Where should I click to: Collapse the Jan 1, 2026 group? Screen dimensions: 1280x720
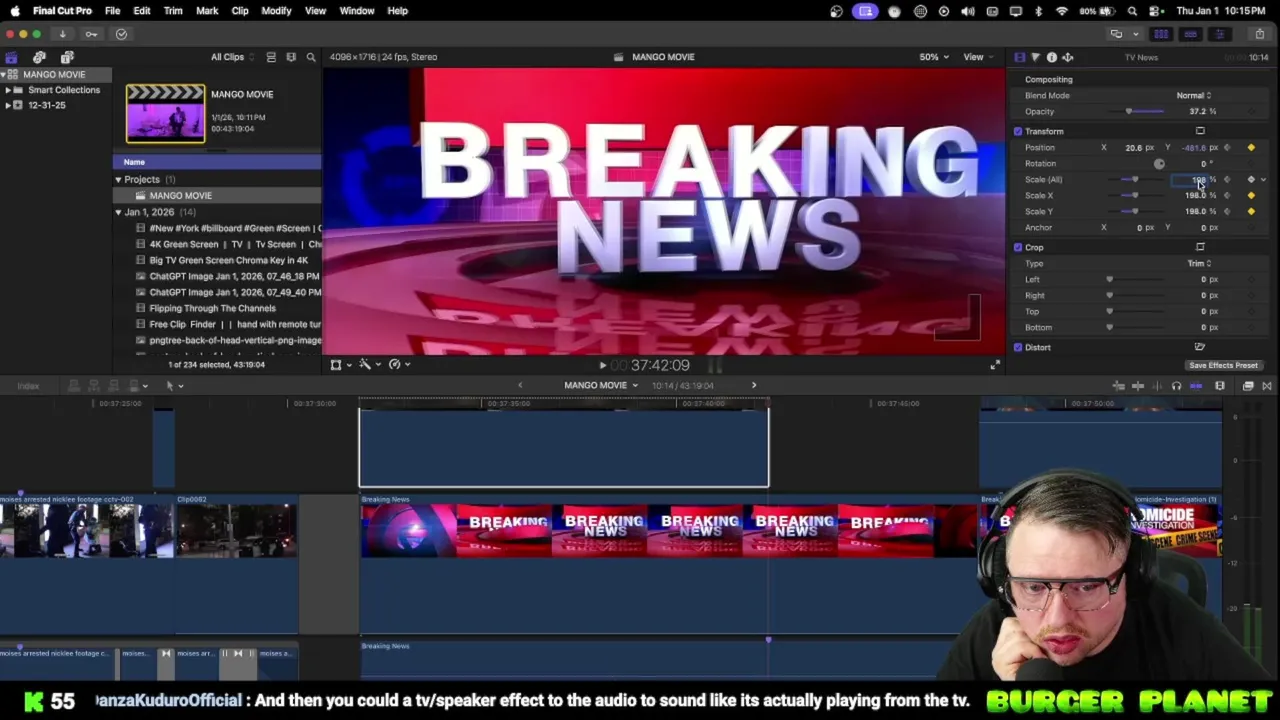pos(118,212)
